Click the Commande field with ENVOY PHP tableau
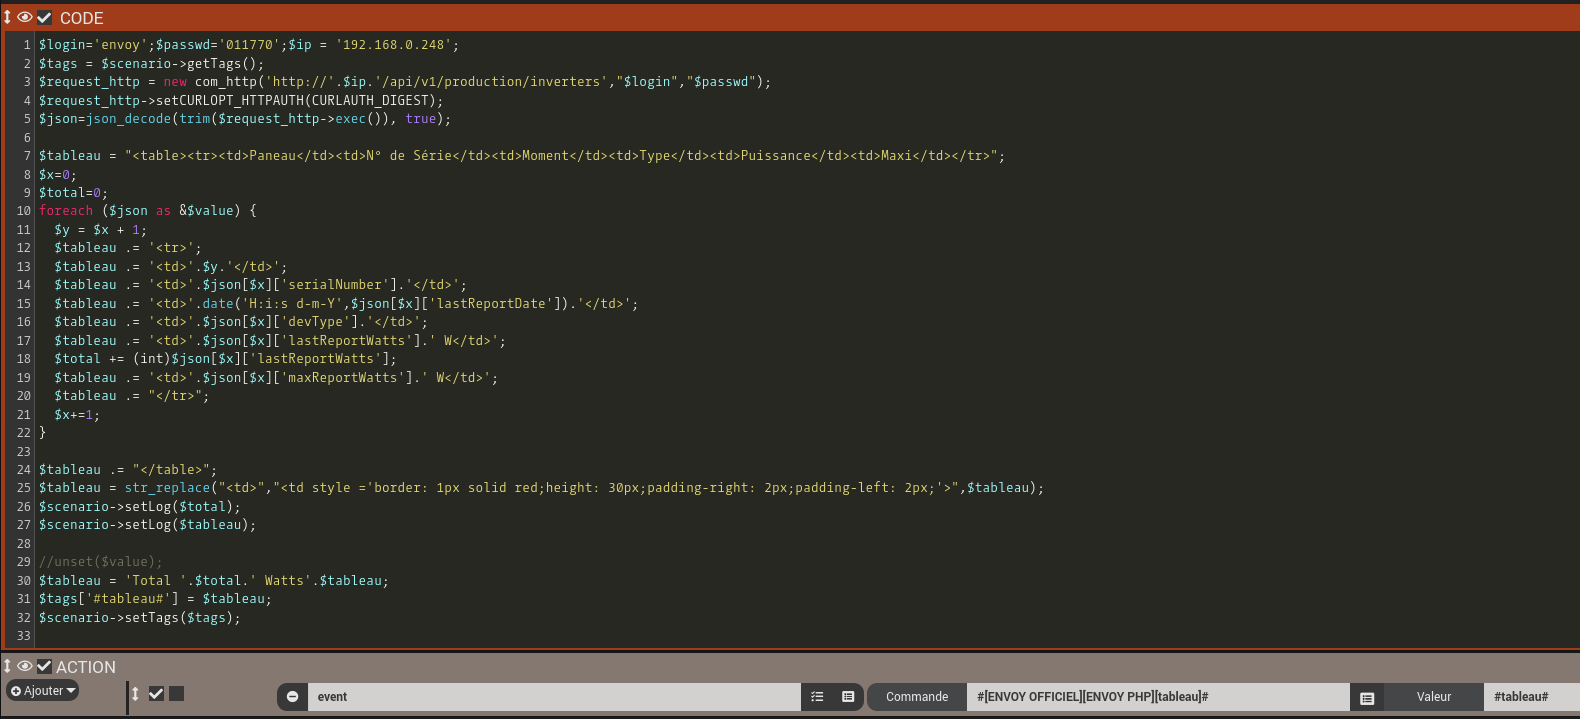1580x719 pixels. tap(1155, 697)
